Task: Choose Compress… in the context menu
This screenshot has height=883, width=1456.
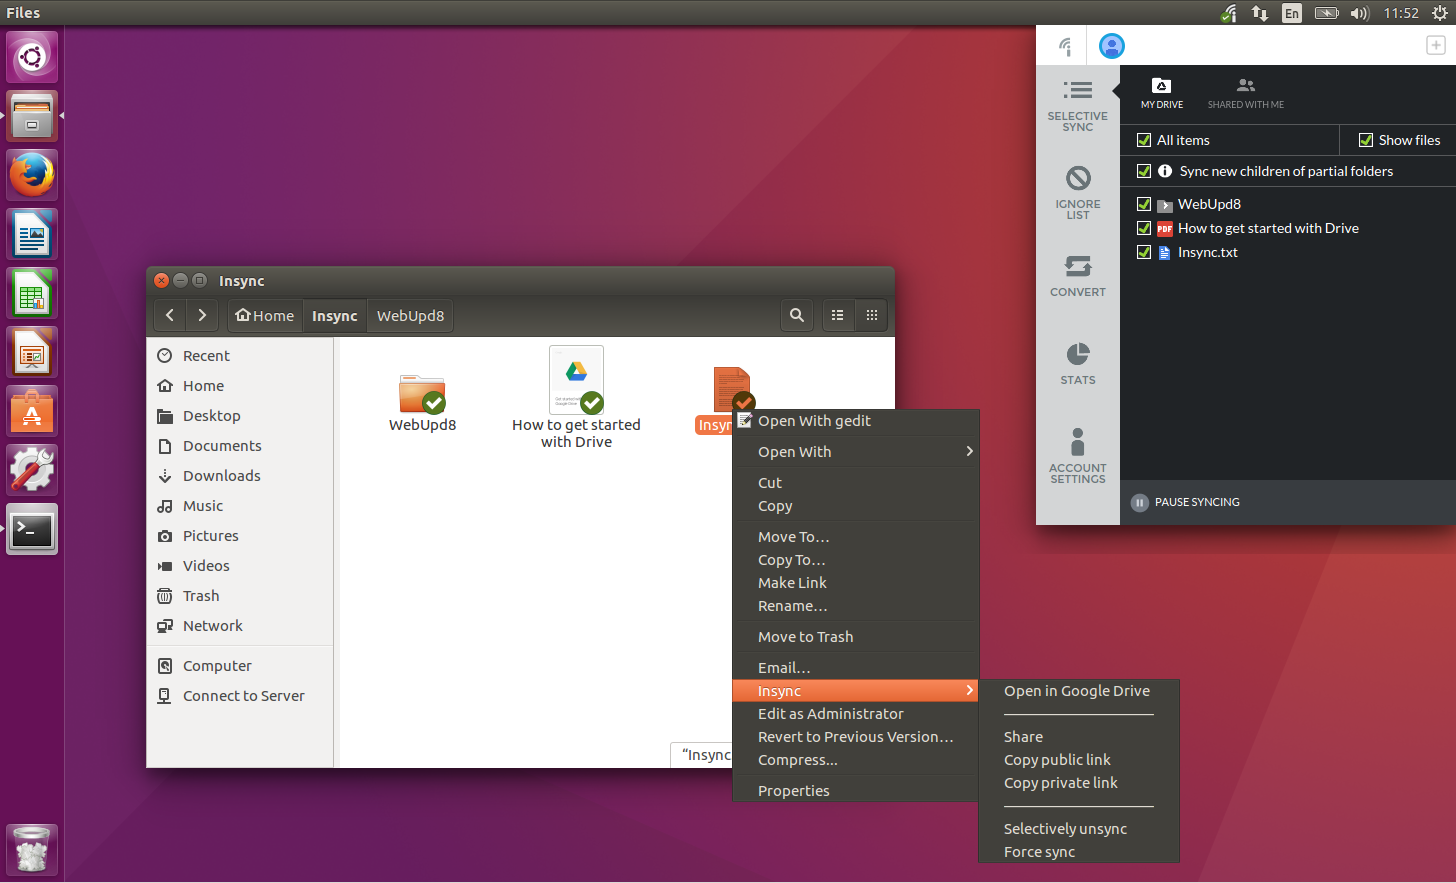Action: coord(855,760)
